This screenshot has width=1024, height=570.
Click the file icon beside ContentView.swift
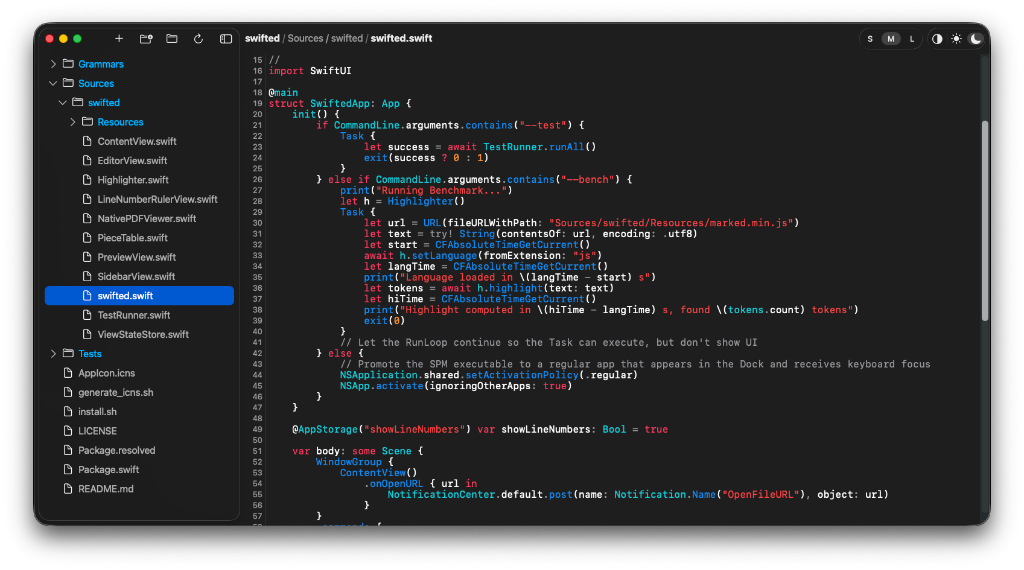click(x=87, y=141)
